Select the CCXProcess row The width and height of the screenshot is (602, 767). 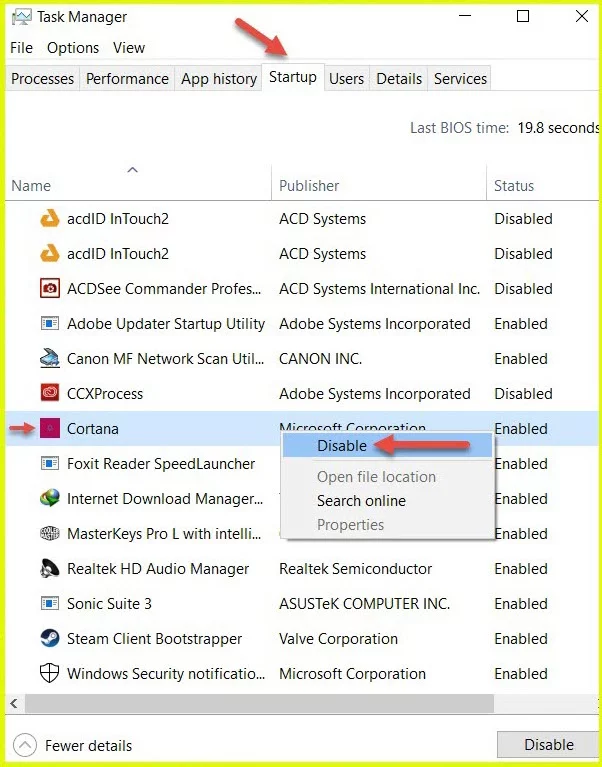302,393
